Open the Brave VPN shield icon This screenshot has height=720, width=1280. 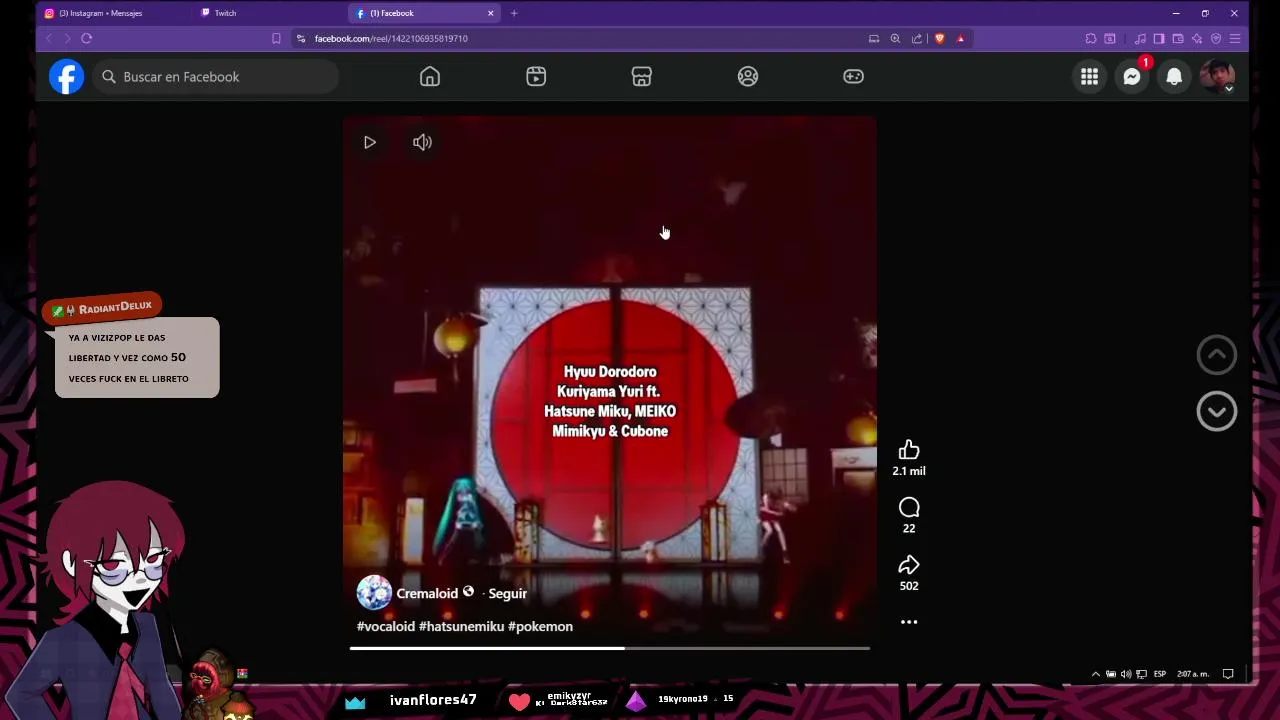pos(1216,39)
